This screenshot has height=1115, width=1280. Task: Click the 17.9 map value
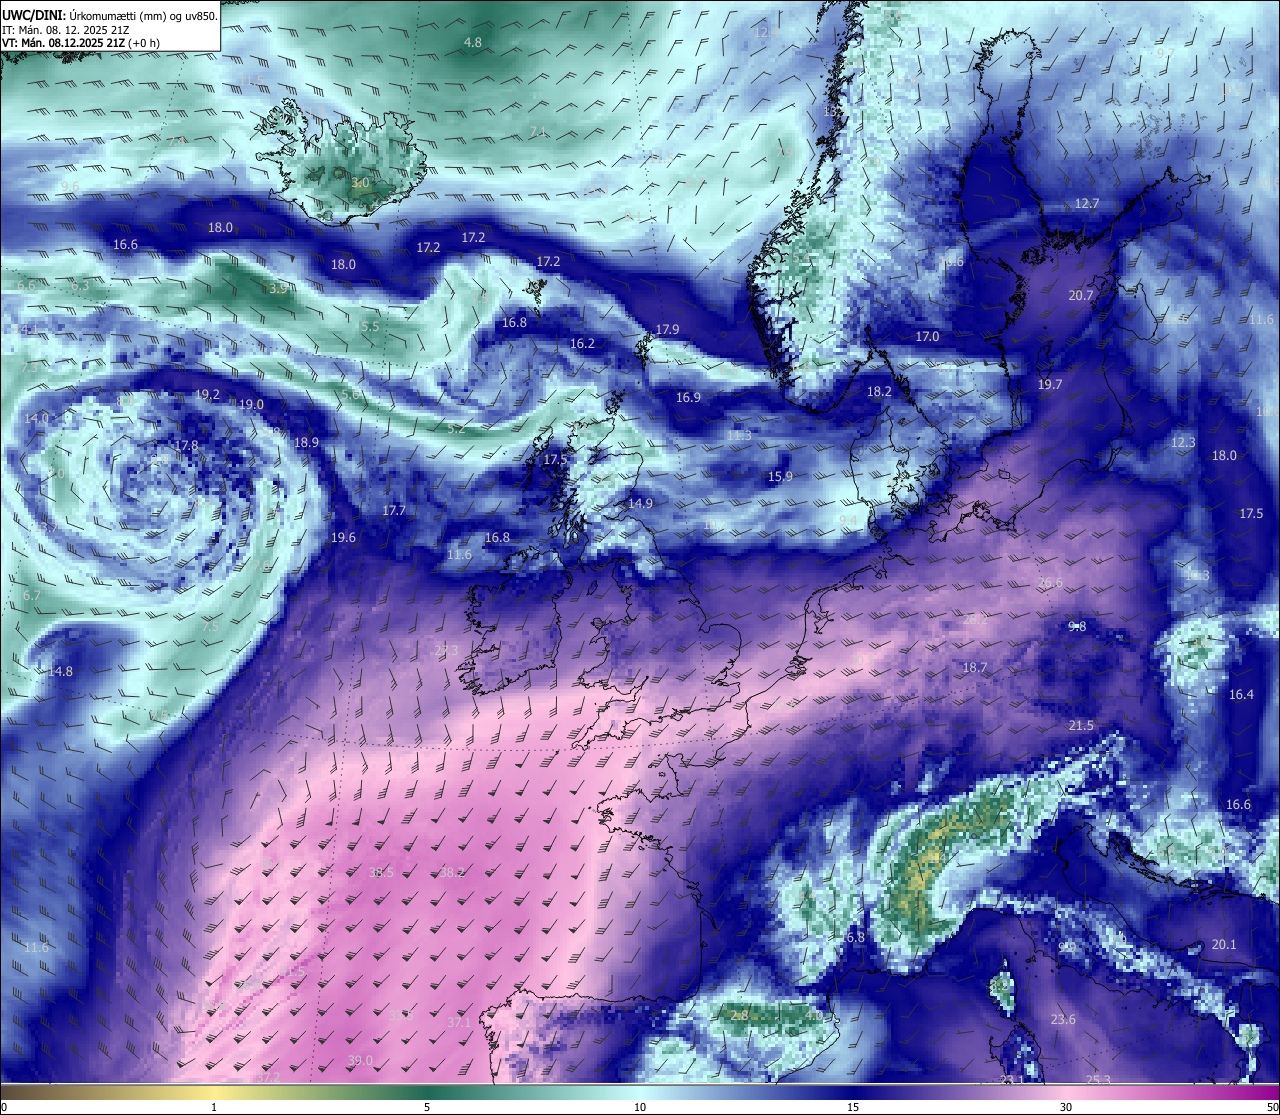coord(667,330)
